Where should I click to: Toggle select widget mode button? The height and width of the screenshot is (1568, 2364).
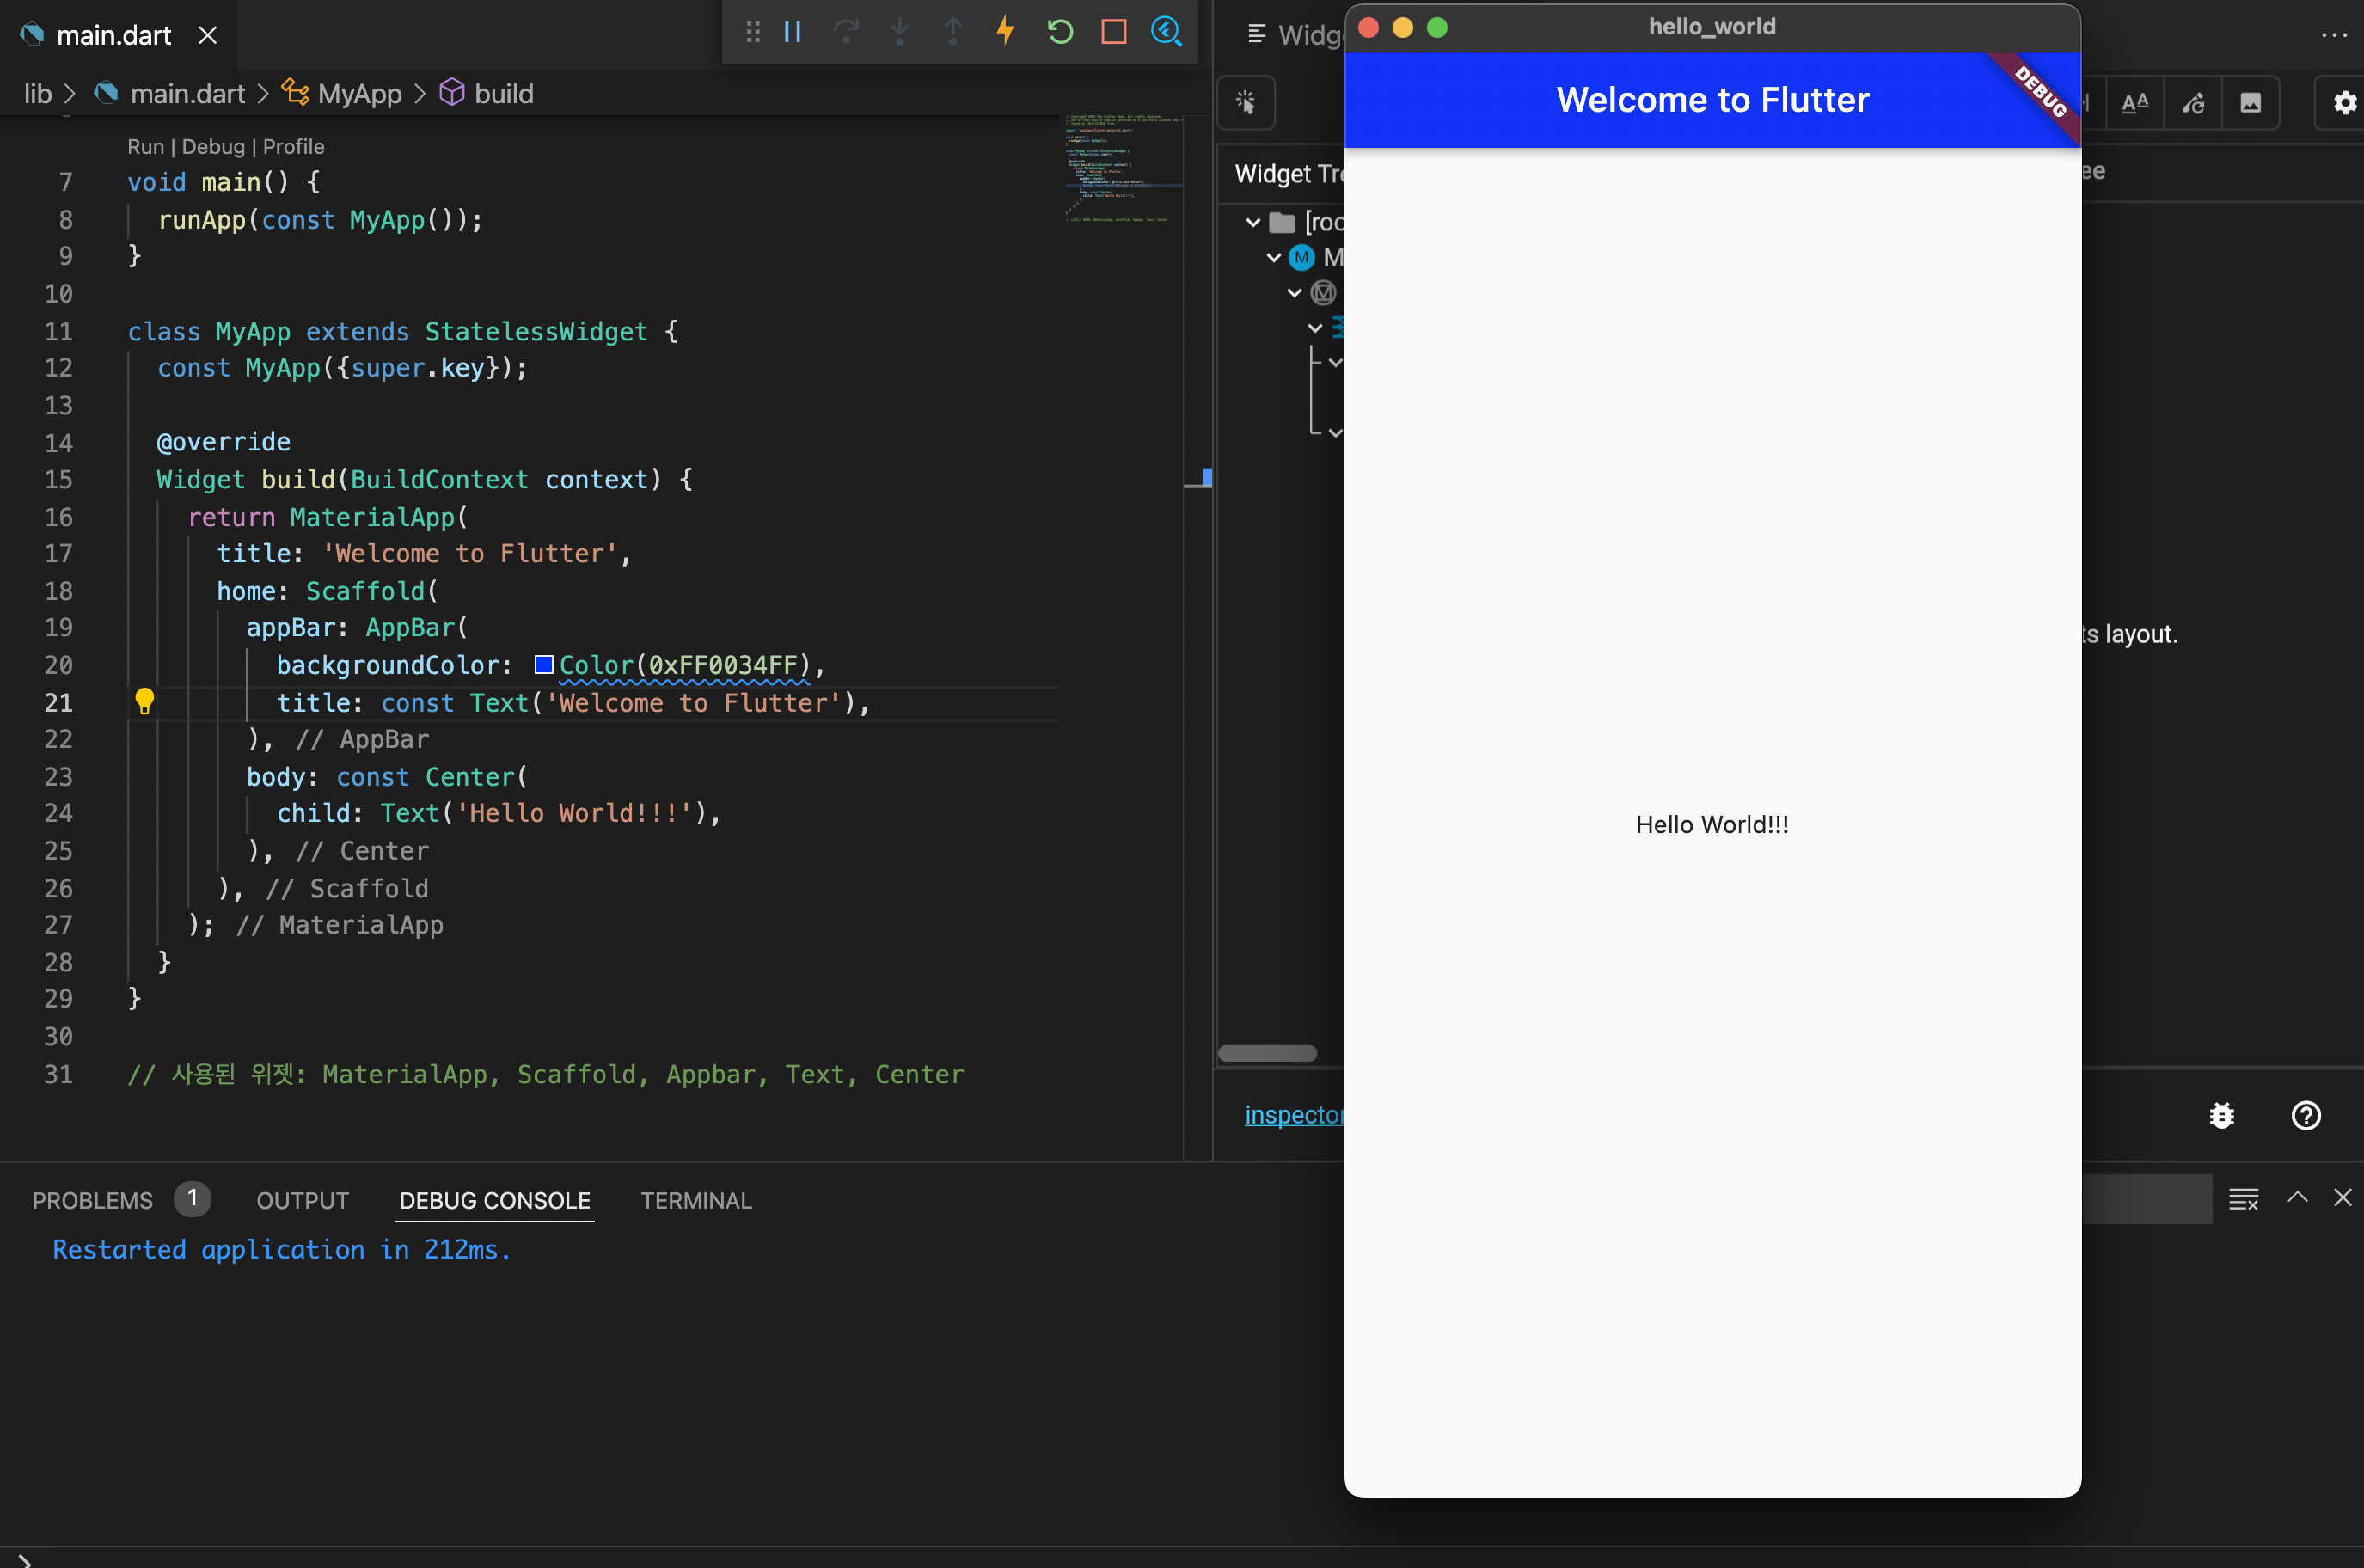pyautogui.click(x=1246, y=102)
